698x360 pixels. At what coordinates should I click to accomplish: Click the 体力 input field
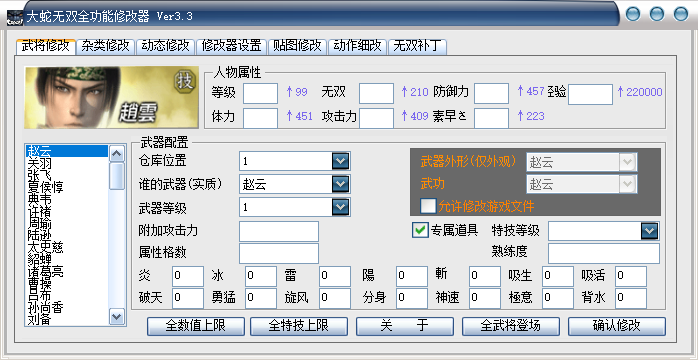(x=260, y=118)
